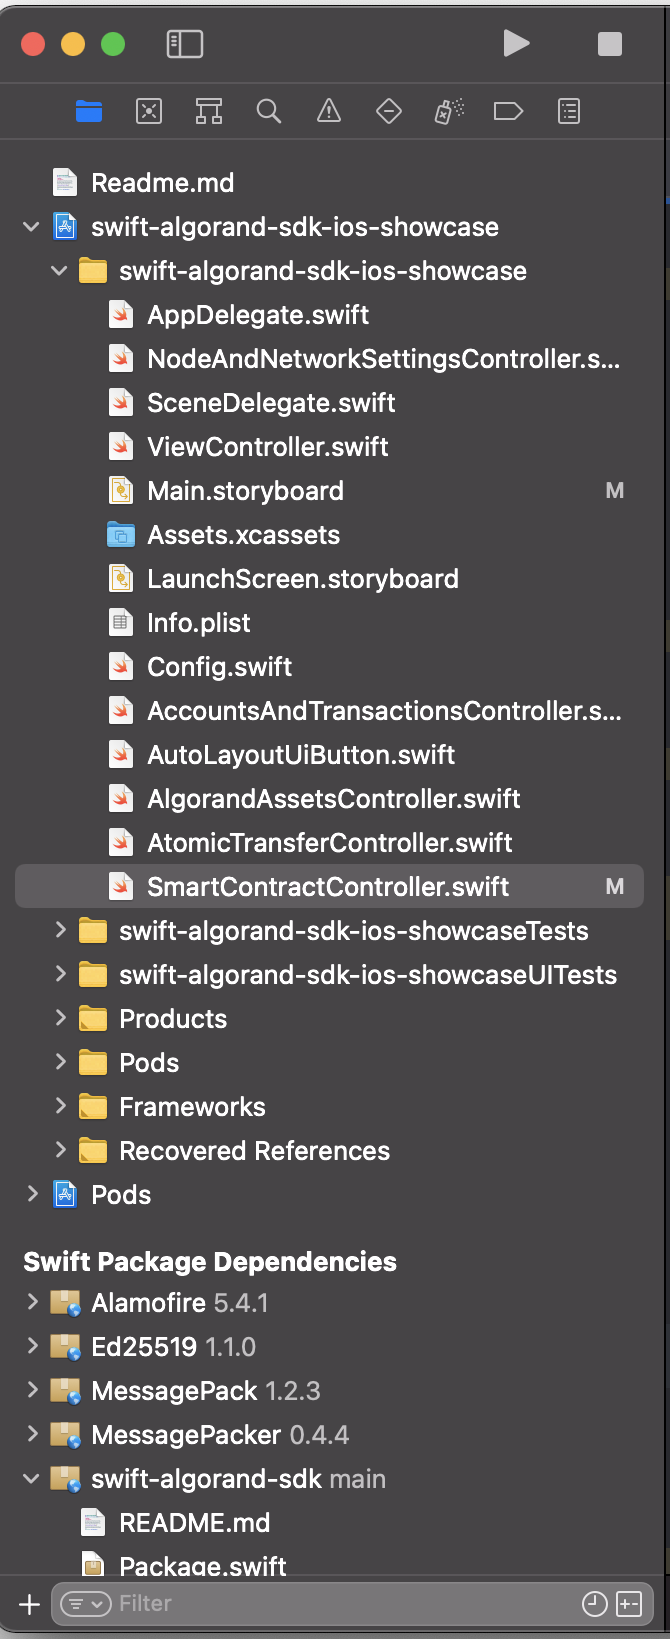This screenshot has width=670, height=1639.
Task: Select the Assets.xcassets catalog
Action: (x=243, y=535)
